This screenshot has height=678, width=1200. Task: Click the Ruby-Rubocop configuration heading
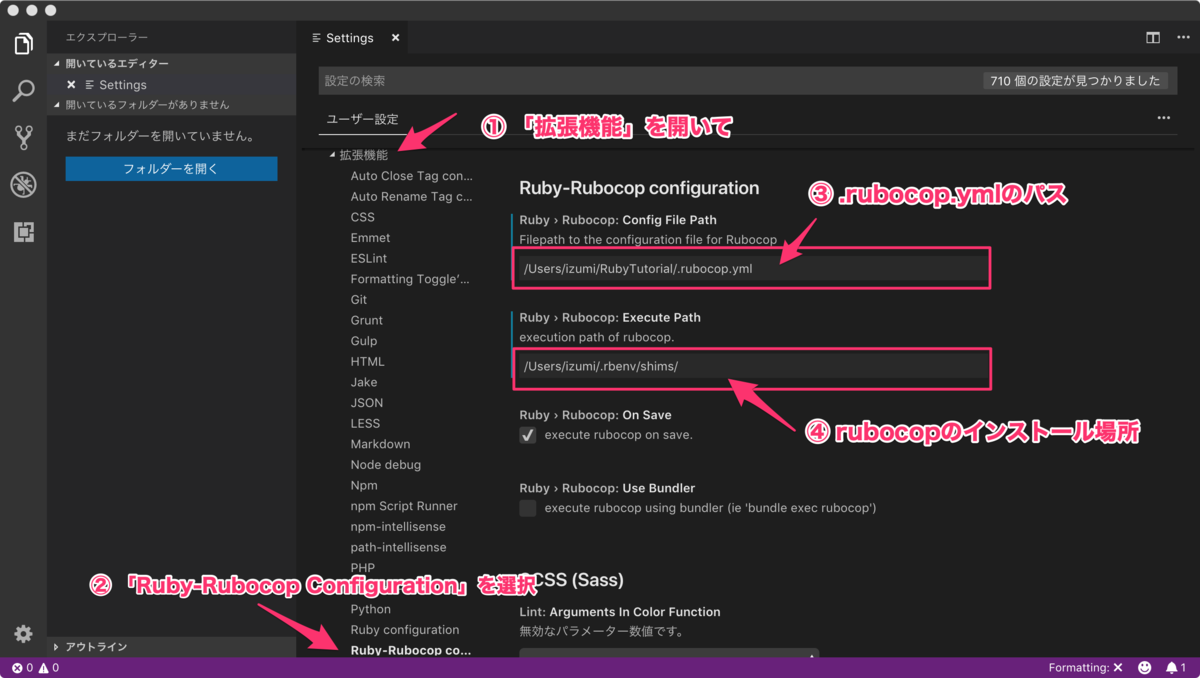click(x=639, y=187)
